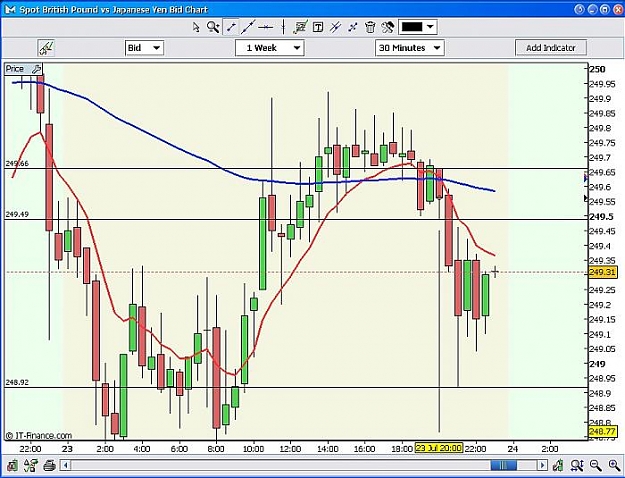Open the 1 Week range dropdown
The image size is (625, 478).
(270, 48)
